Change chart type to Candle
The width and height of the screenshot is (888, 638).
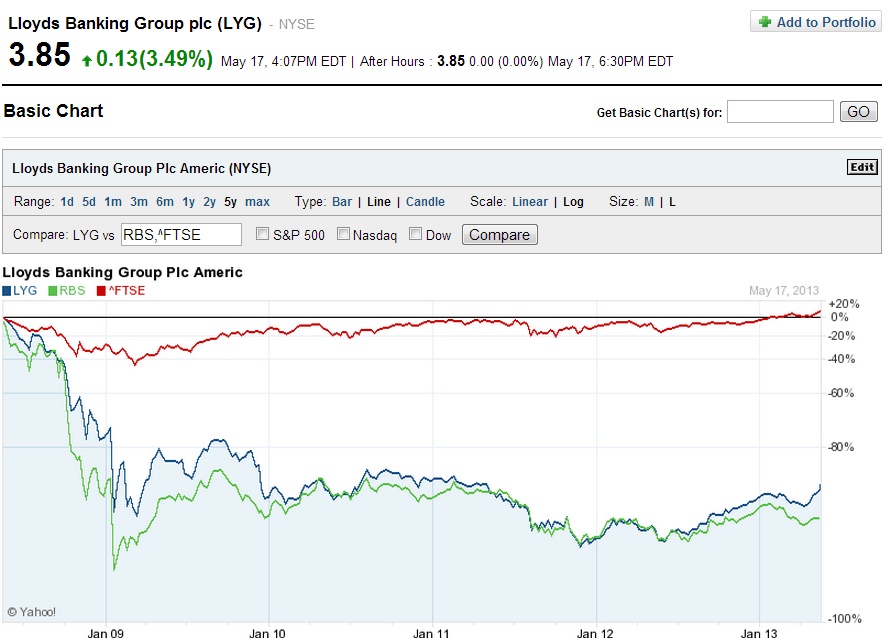pyautogui.click(x=425, y=202)
